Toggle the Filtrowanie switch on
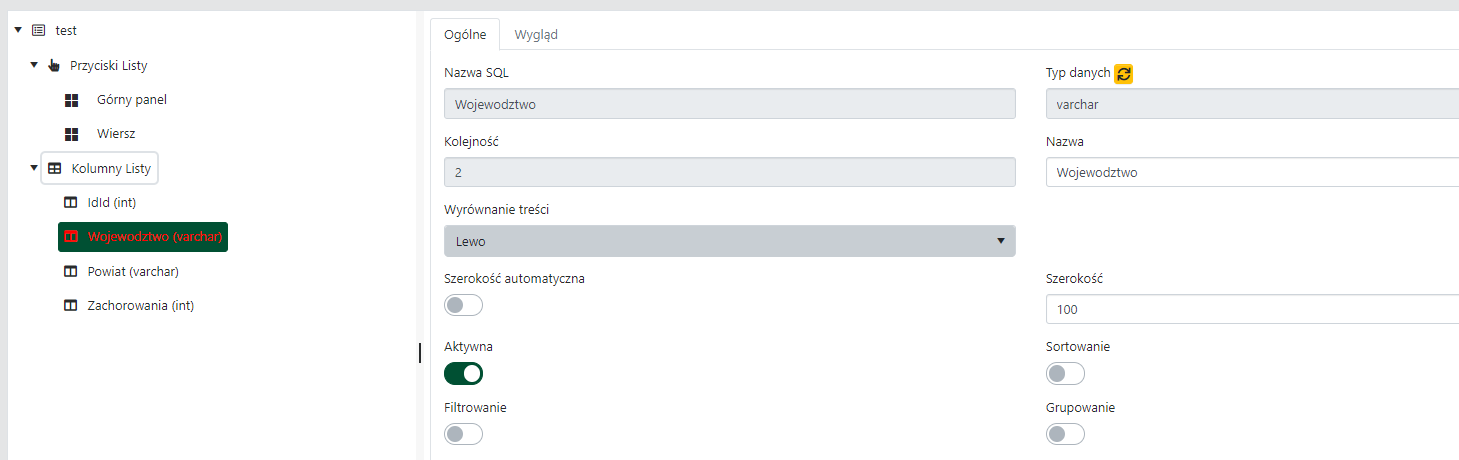 [x=463, y=434]
